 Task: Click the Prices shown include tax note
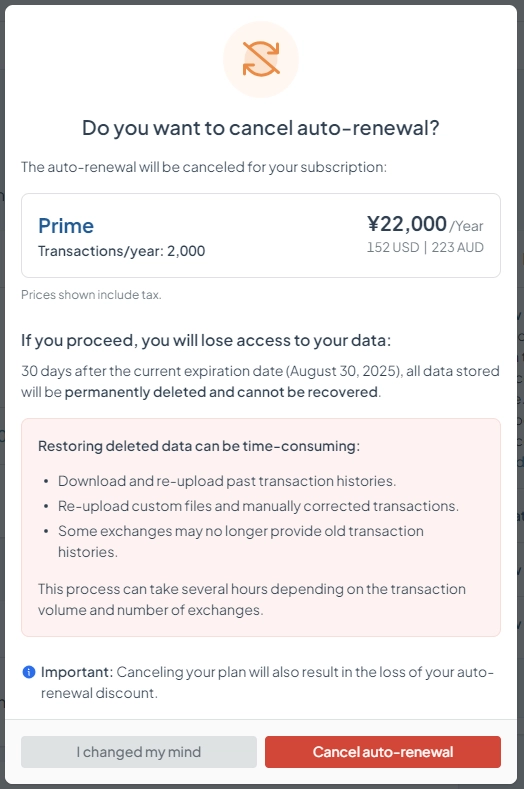click(91, 295)
